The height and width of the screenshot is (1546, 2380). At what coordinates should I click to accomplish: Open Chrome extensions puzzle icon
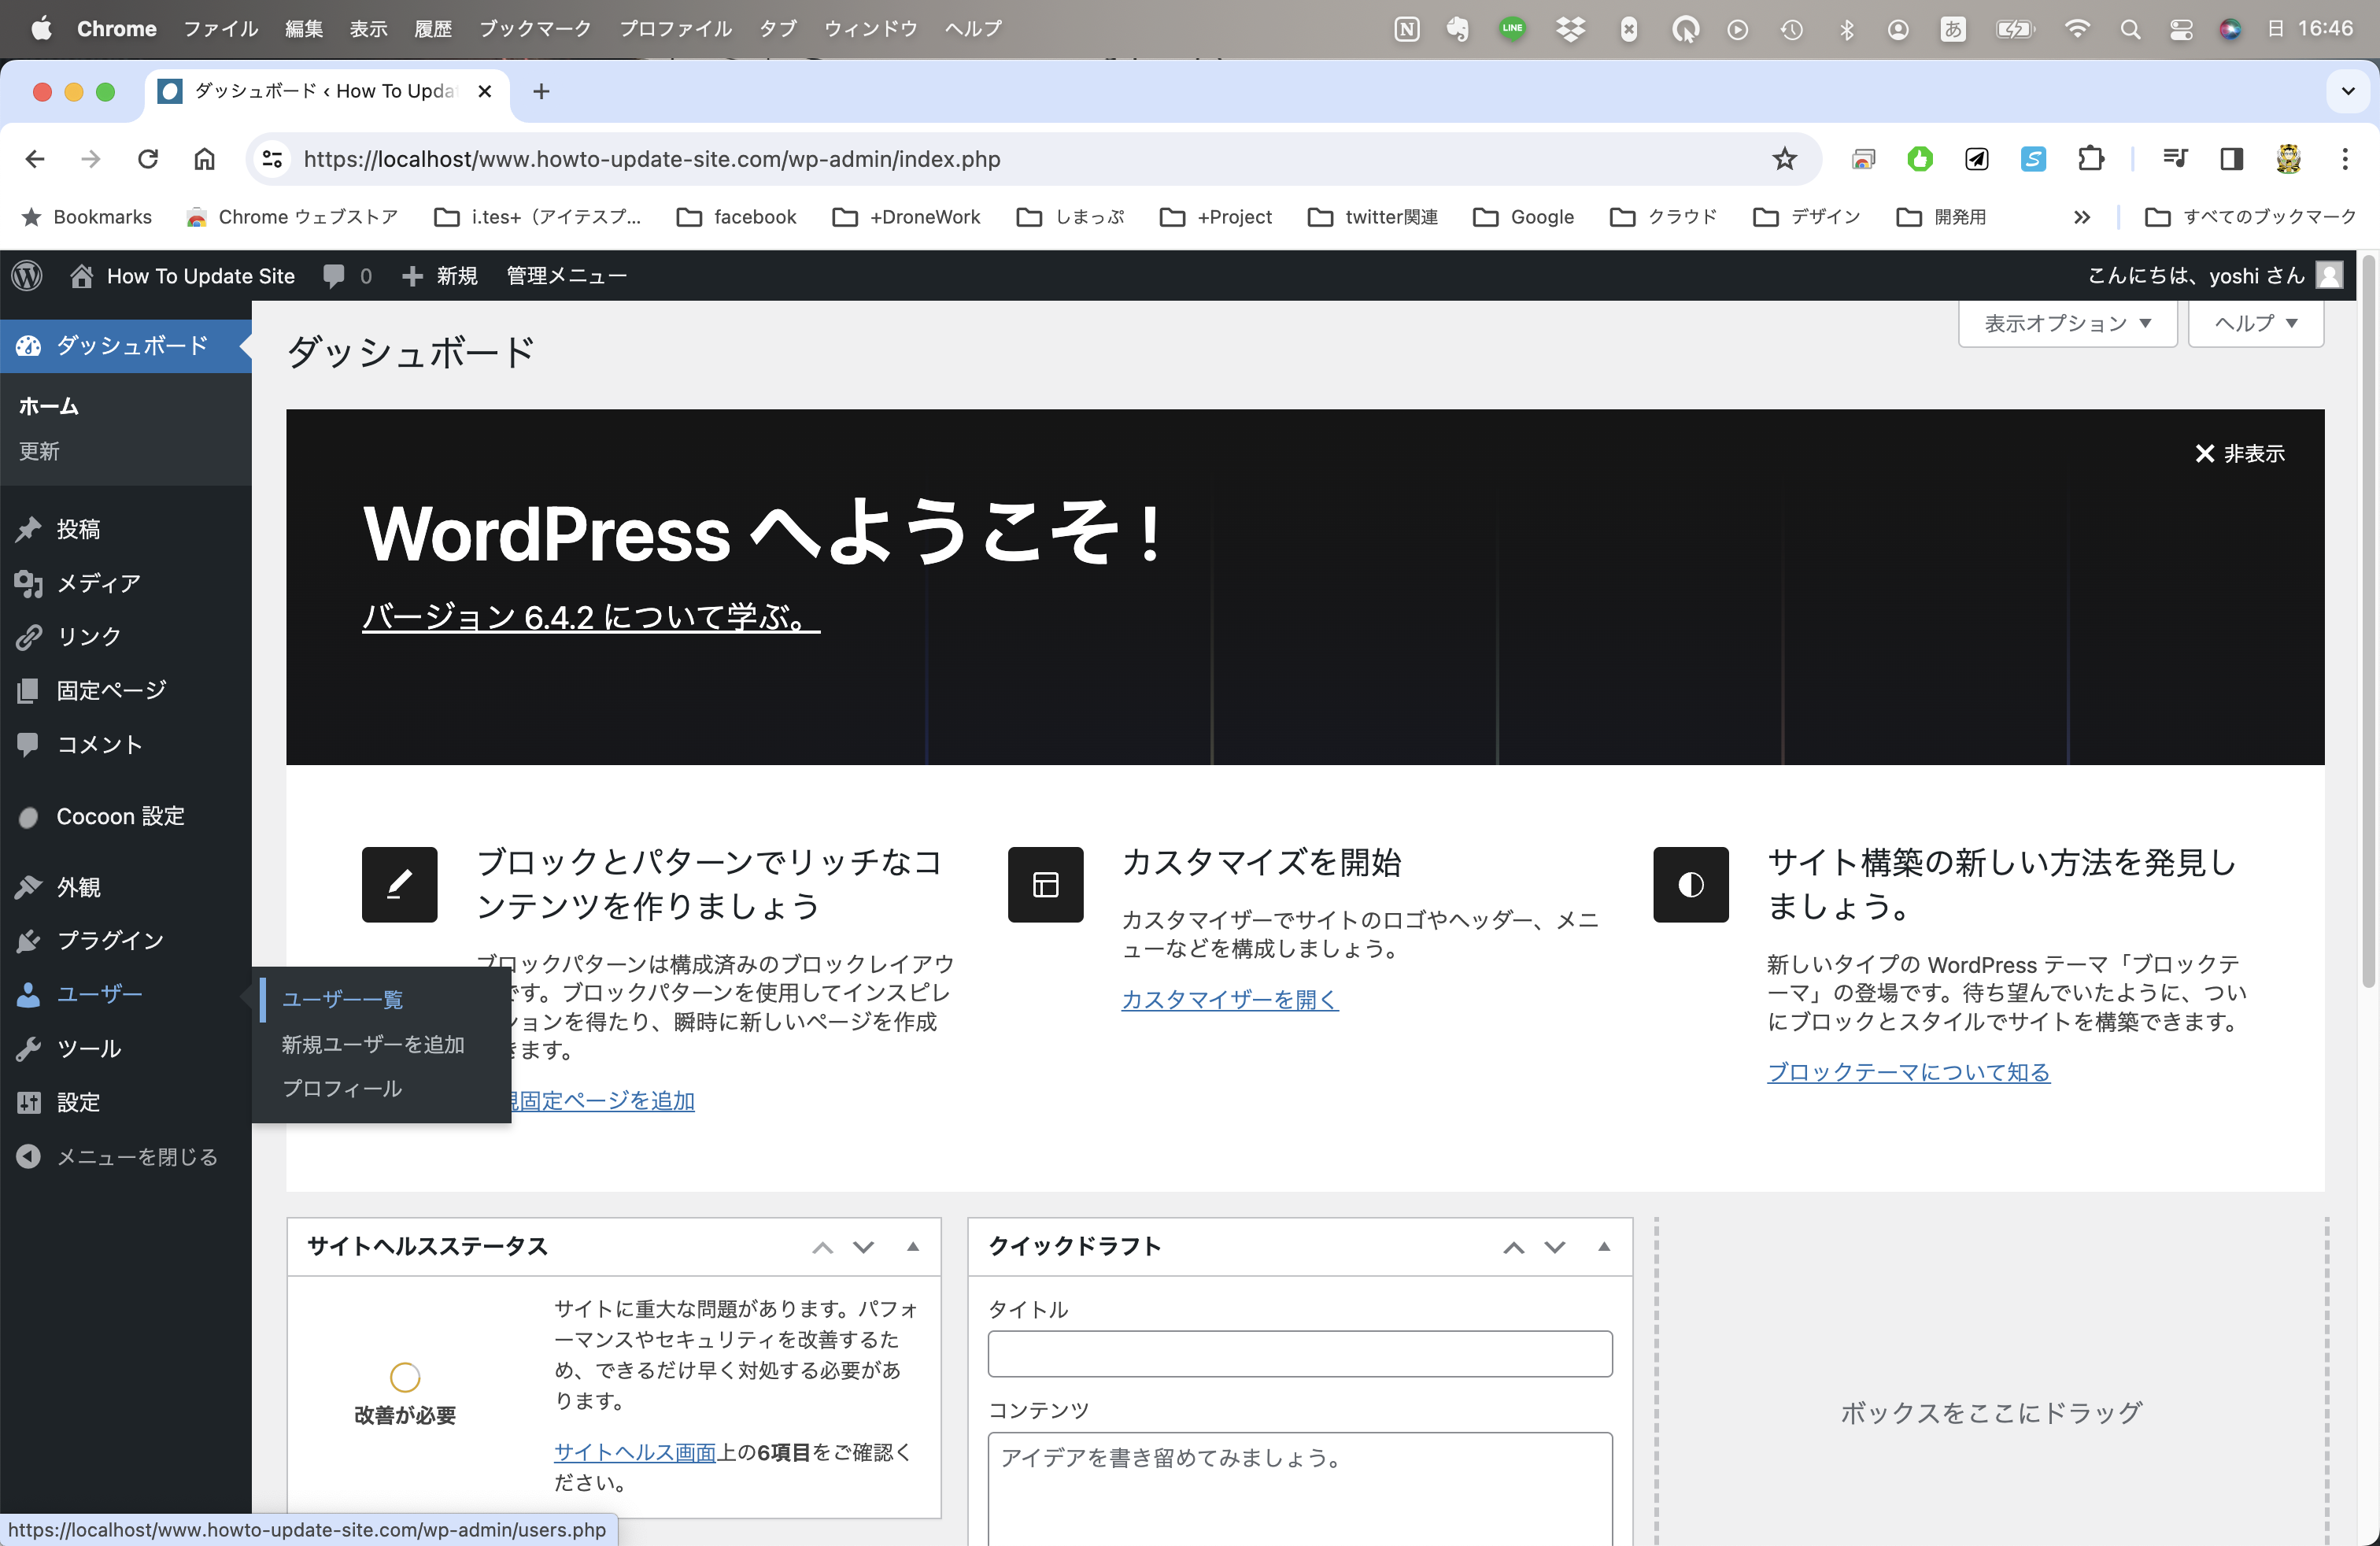(x=2090, y=159)
